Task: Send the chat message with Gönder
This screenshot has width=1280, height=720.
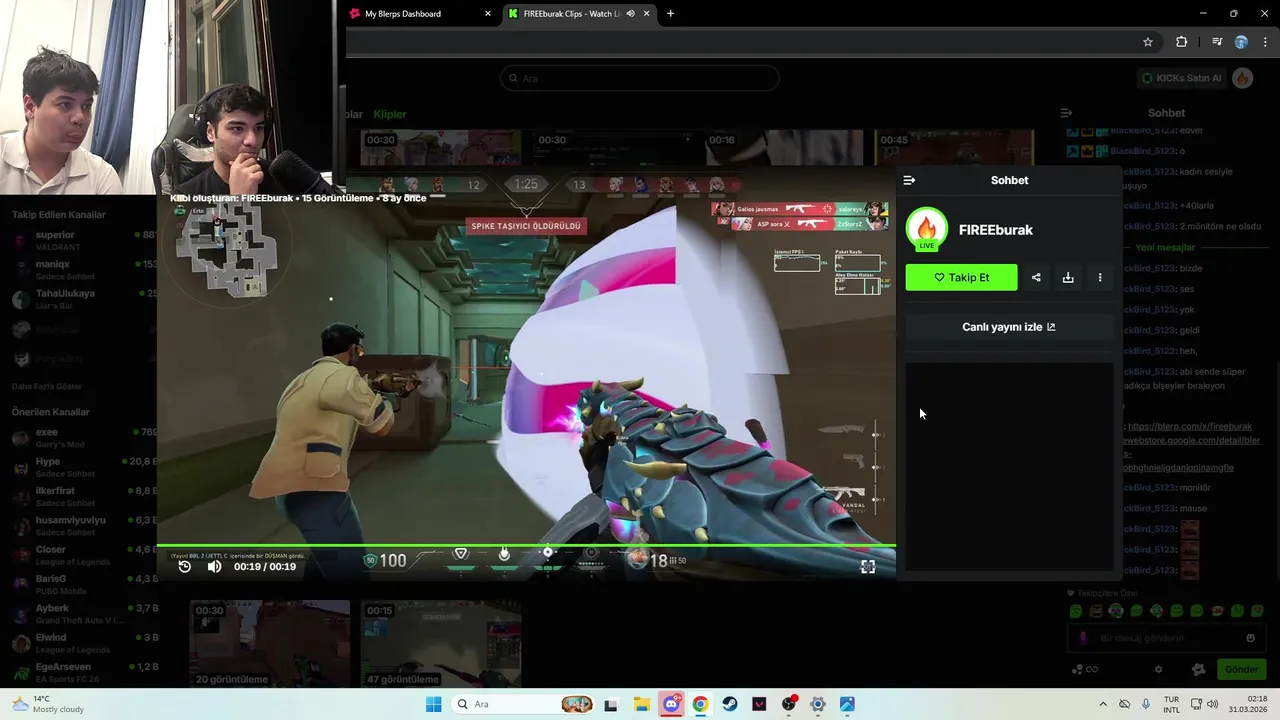Action: coord(1241,669)
